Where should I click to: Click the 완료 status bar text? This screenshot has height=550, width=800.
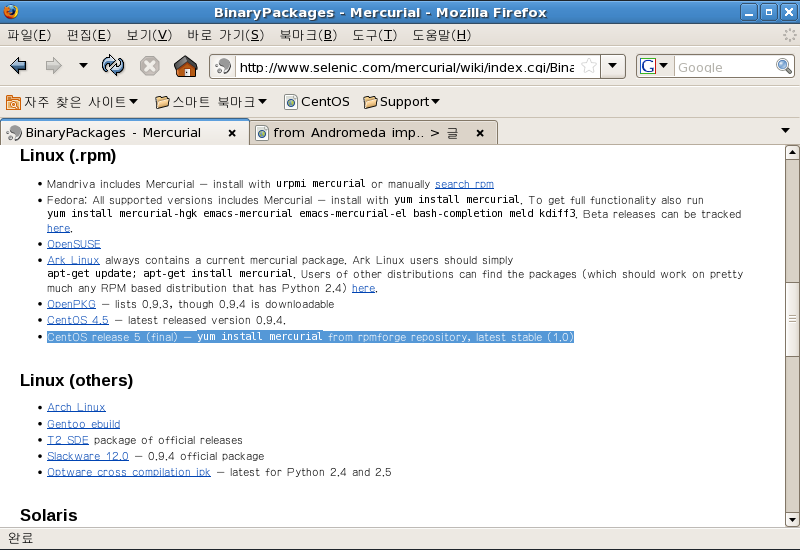[20, 538]
